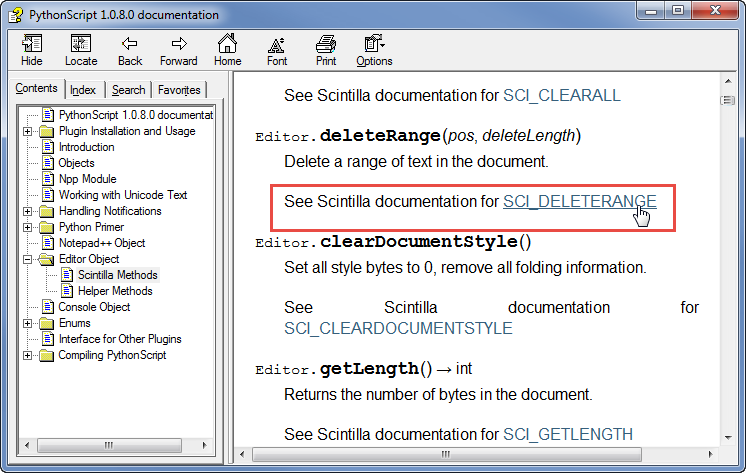Expand the Handling Notifications node

(28, 211)
